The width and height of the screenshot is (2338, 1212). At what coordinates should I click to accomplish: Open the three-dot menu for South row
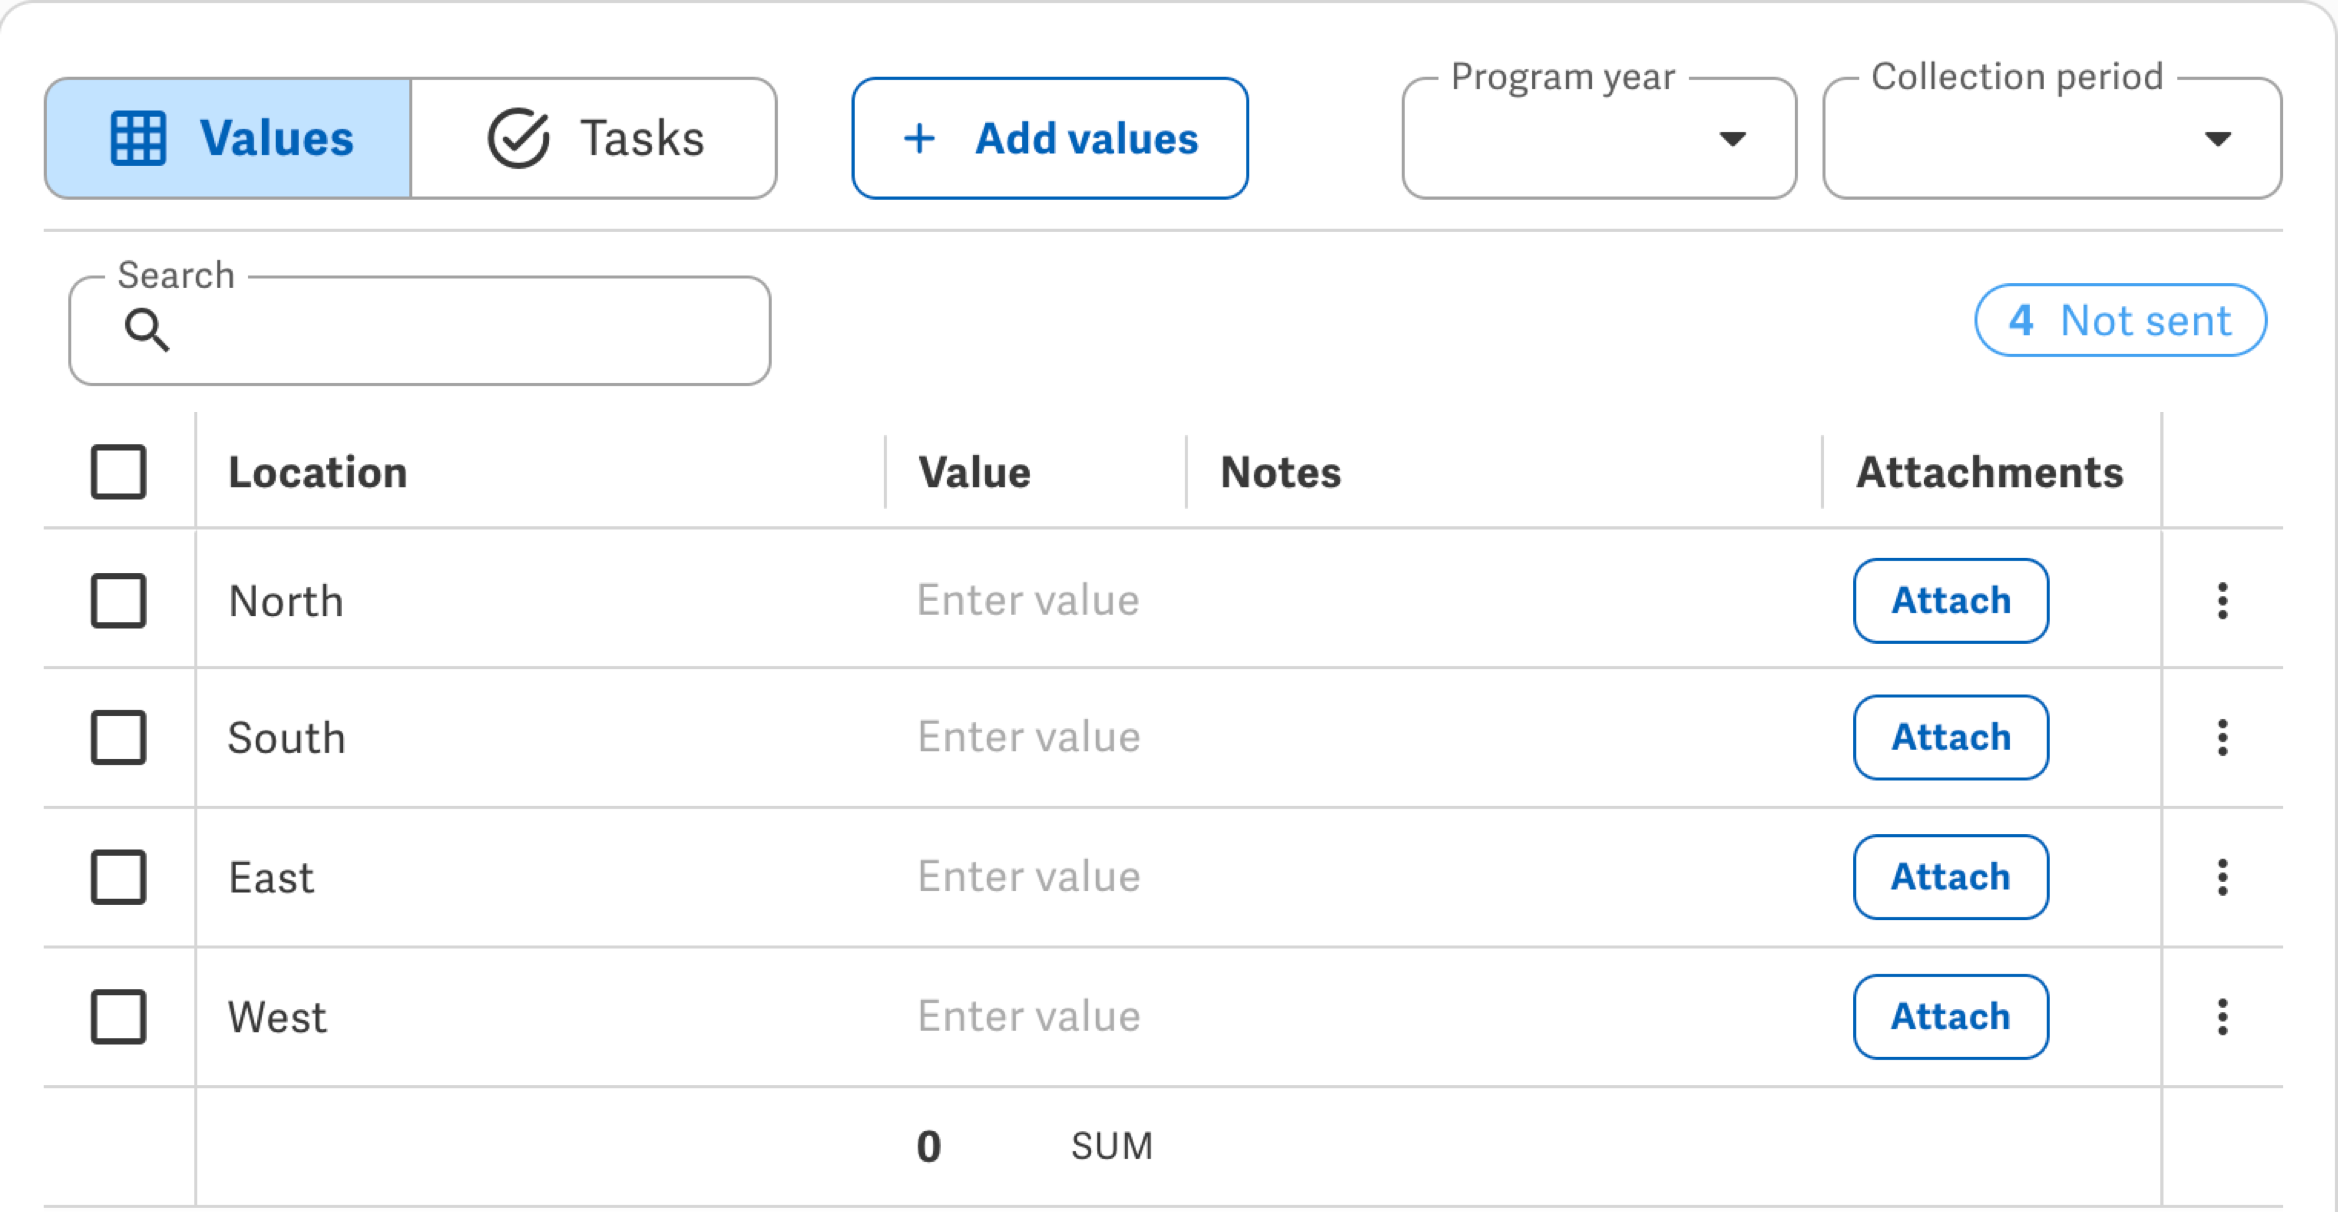(2222, 738)
